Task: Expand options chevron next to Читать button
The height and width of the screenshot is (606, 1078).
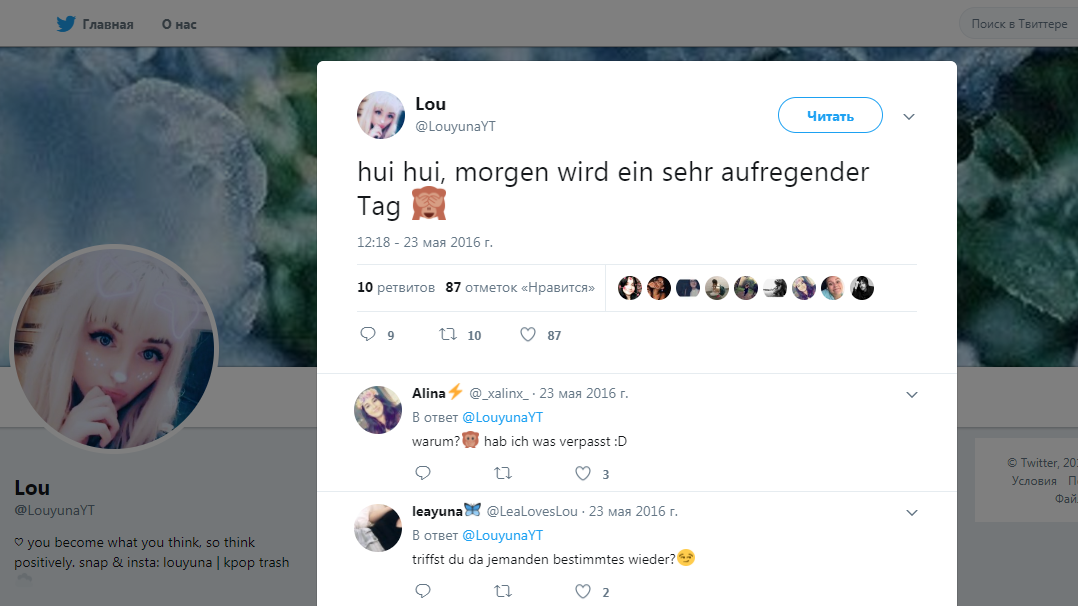Action: (x=909, y=116)
